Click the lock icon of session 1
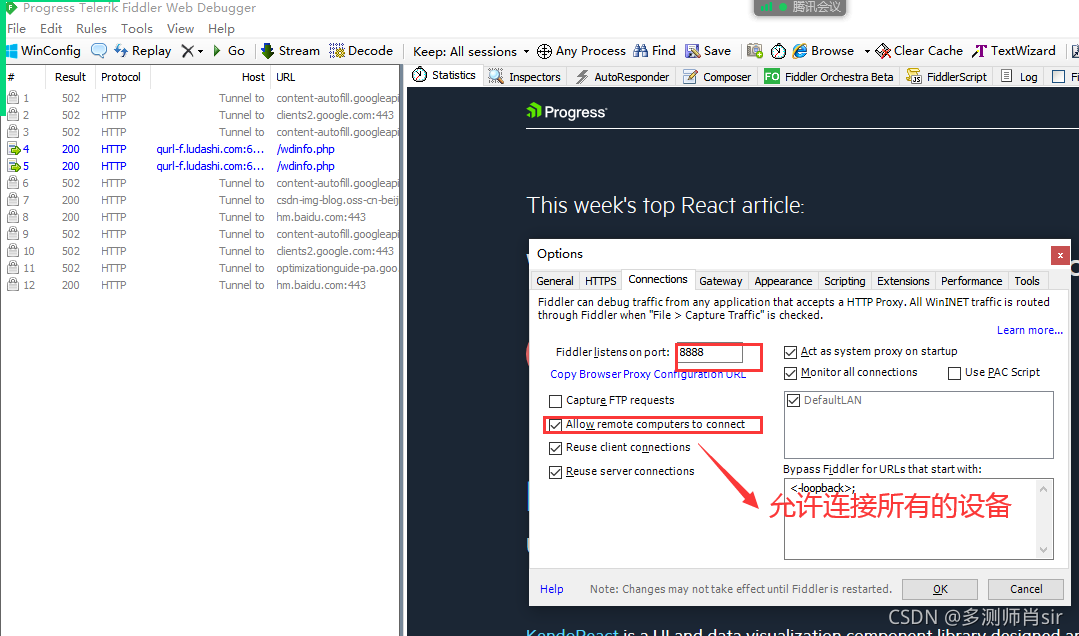 click(x=12, y=98)
